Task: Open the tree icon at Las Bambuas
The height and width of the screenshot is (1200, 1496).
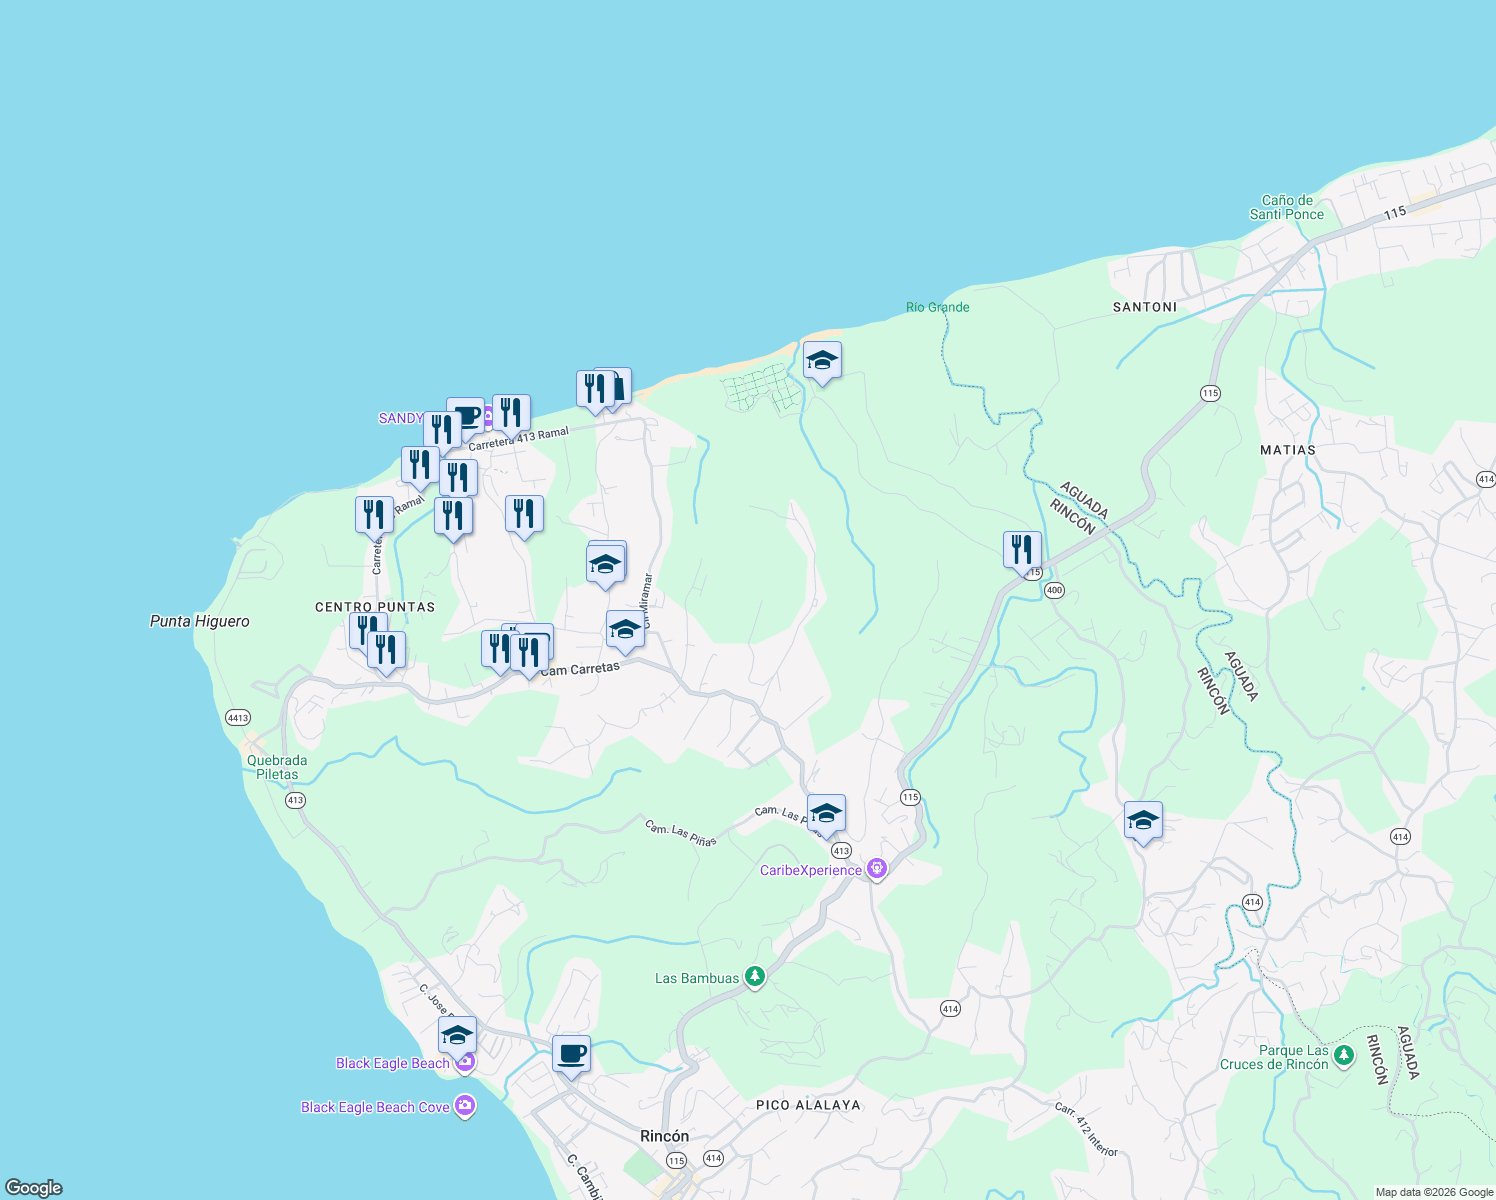Action: tap(755, 977)
